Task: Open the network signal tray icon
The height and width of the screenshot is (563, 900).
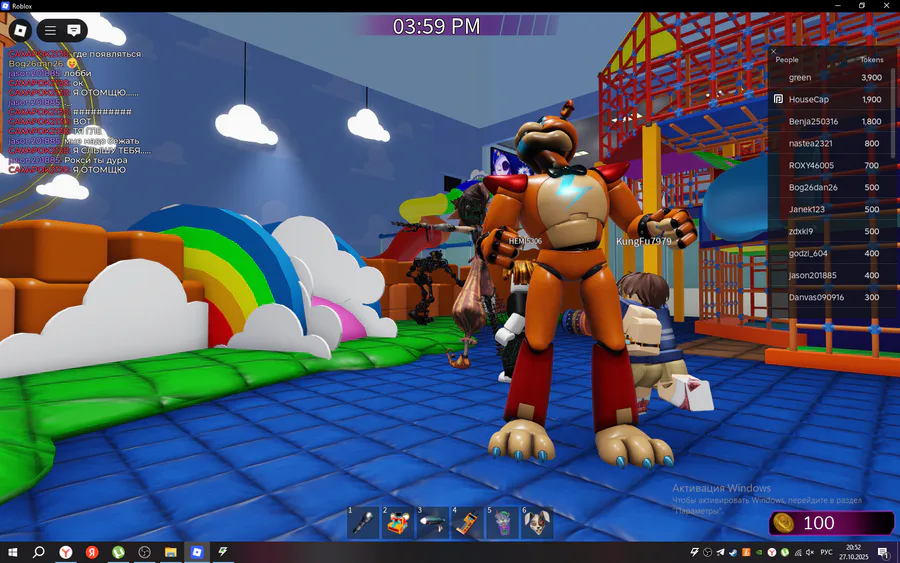Action: pyautogui.click(x=797, y=552)
